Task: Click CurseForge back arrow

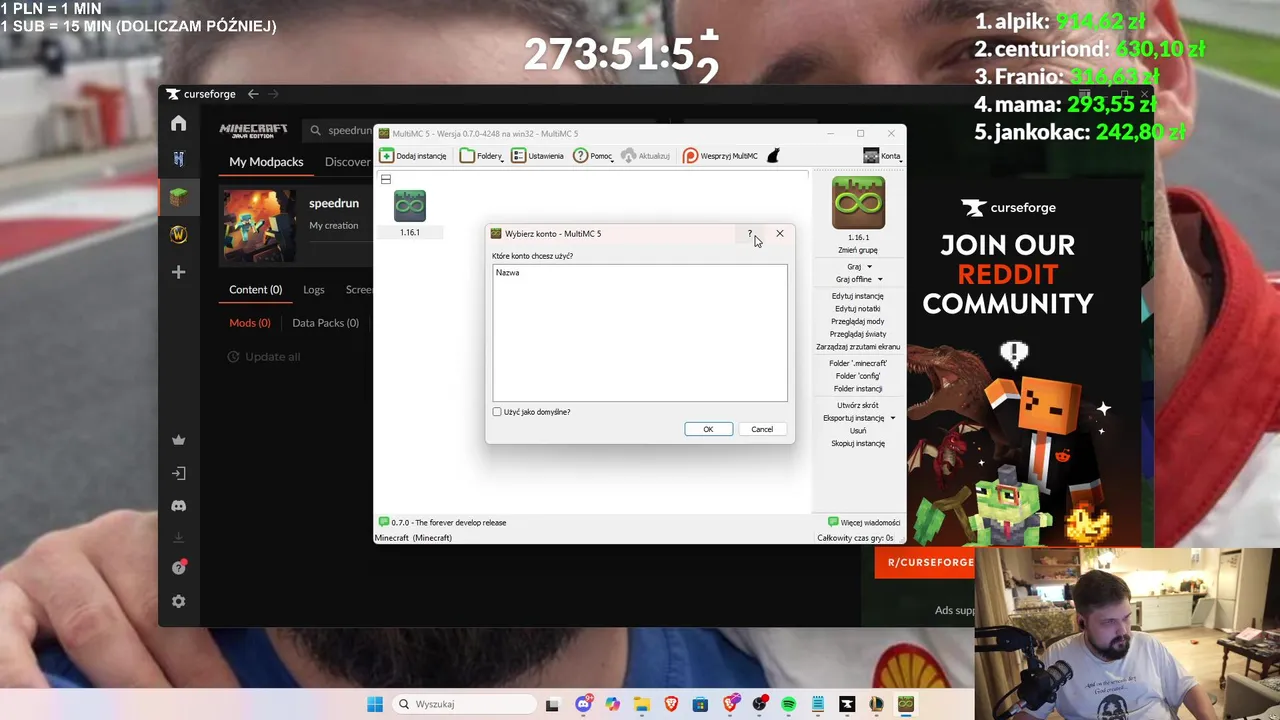Action: pos(253,94)
